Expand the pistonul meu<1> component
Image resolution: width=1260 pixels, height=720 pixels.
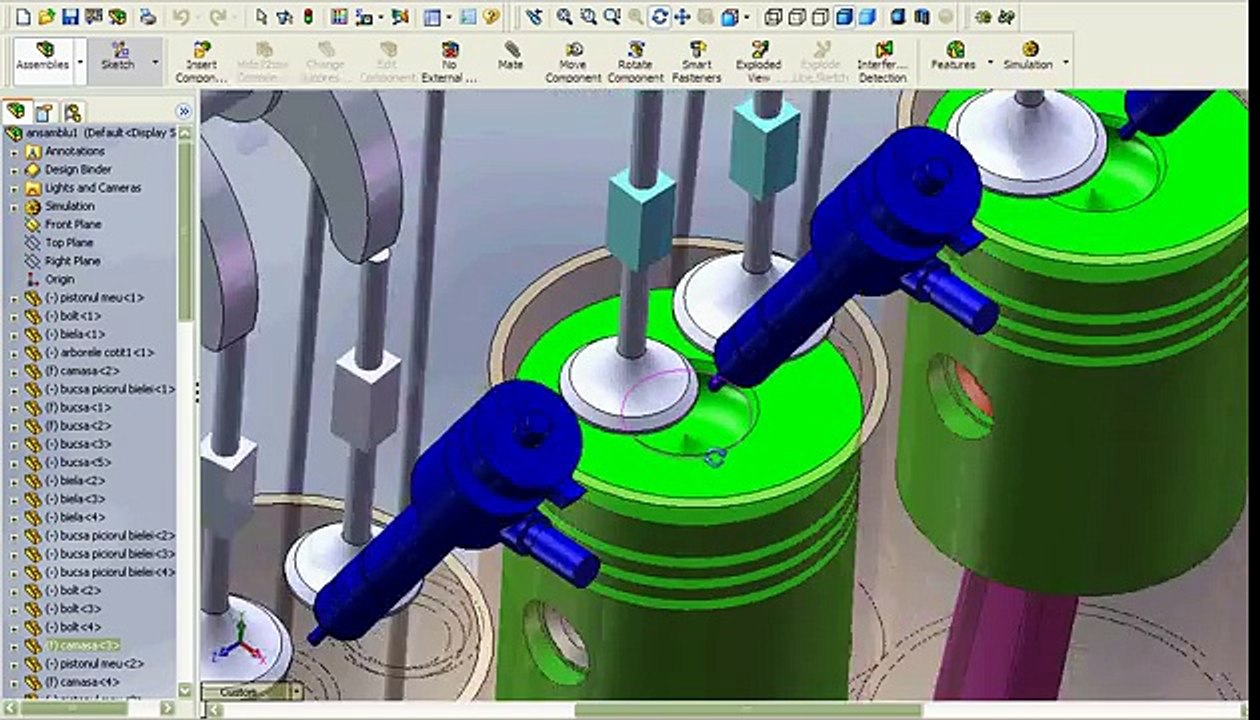(14, 298)
